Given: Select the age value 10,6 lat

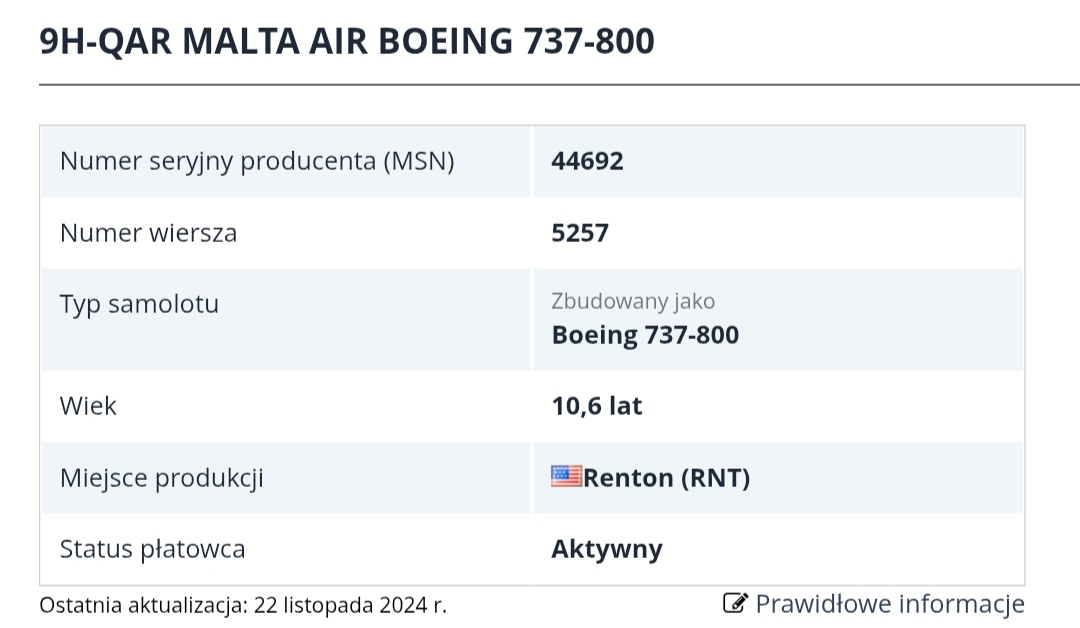Looking at the screenshot, I should coord(596,406).
